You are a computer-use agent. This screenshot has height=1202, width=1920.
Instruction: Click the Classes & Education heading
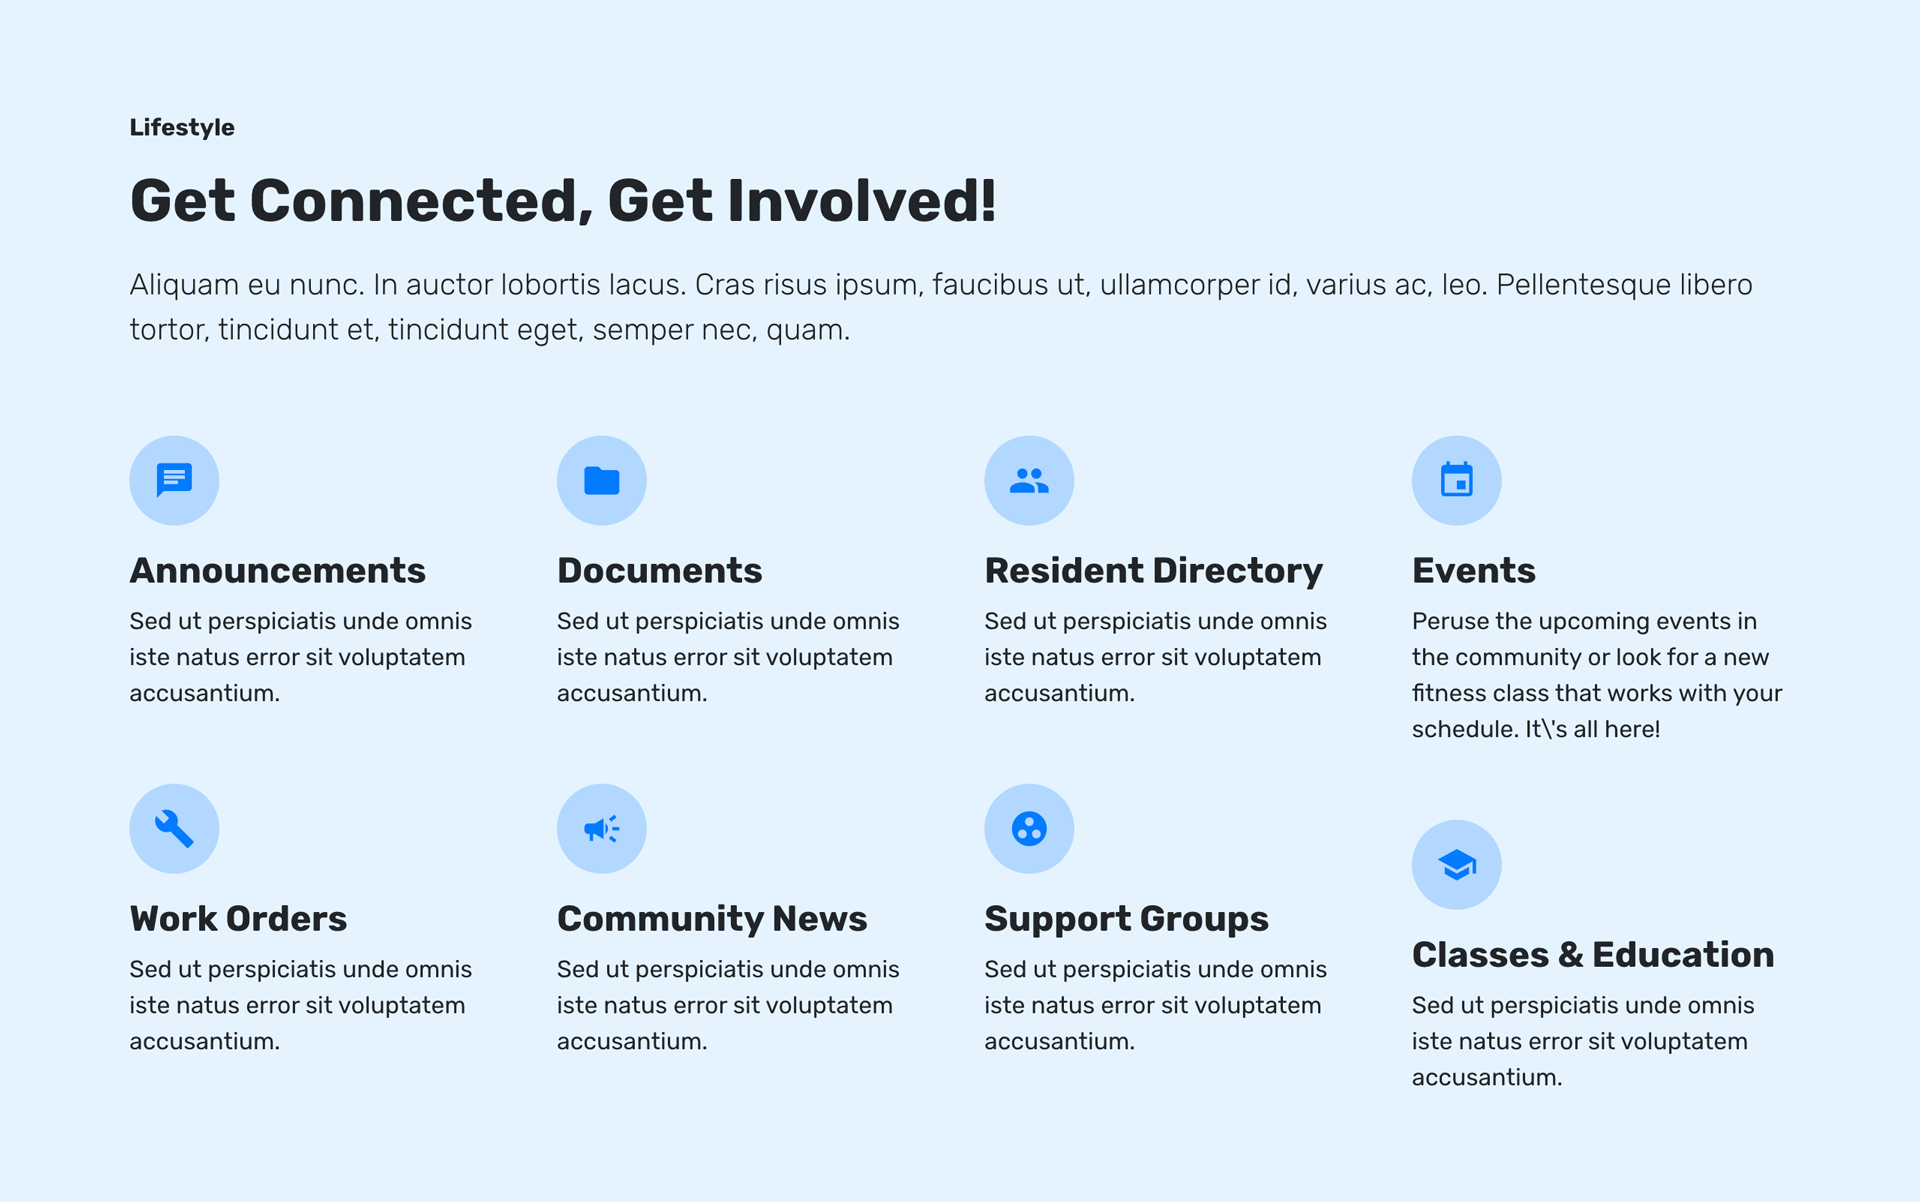click(x=1593, y=954)
